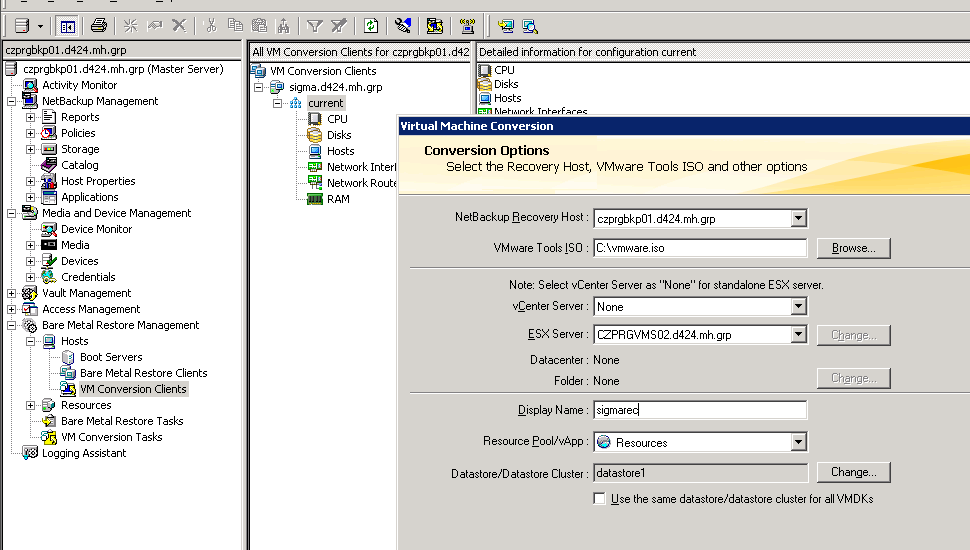The width and height of the screenshot is (970, 550).
Task: Click the Change button beside datastore
Action: click(854, 472)
